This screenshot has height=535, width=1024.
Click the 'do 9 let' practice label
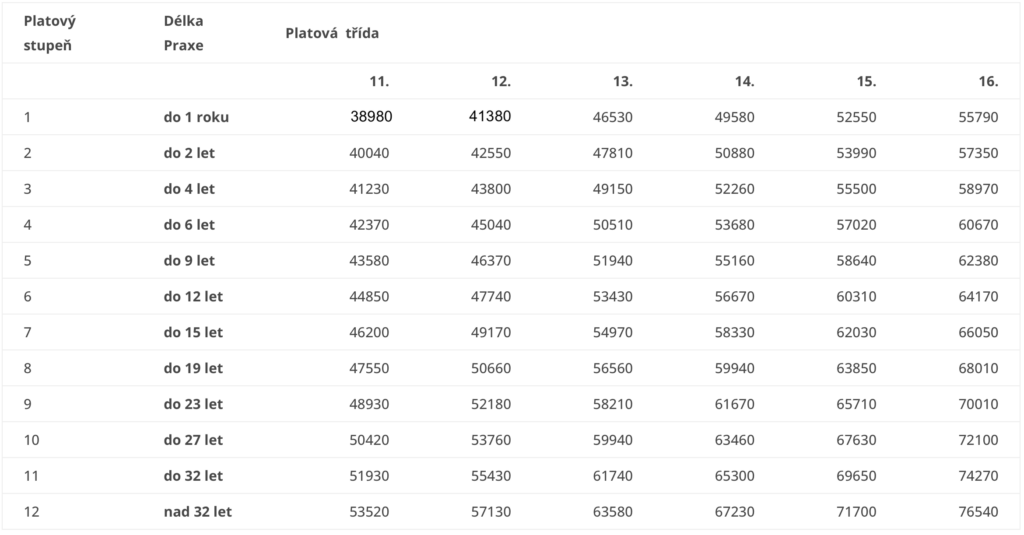pos(189,260)
